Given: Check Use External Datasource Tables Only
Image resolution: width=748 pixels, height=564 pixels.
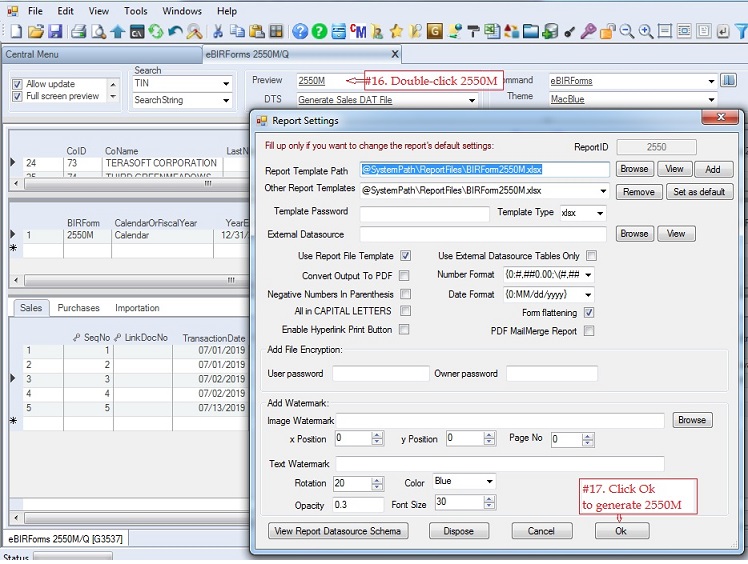Looking at the screenshot, I should point(592,256).
